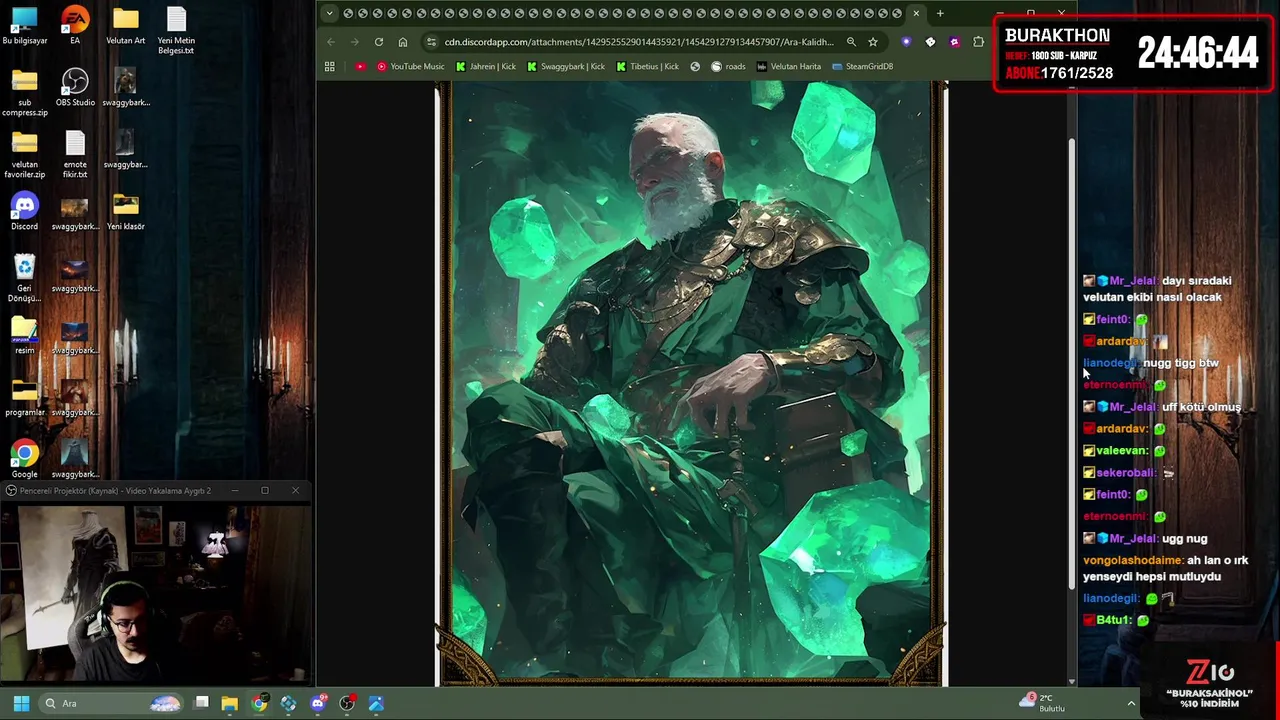Select the Yeni klasör folder
The height and width of the screenshot is (720, 1280).
[125, 212]
